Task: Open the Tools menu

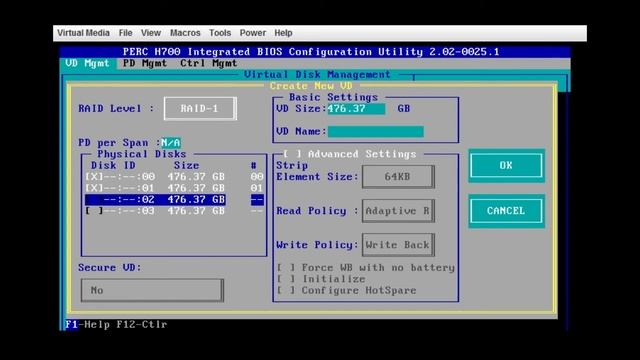Action: (220, 33)
